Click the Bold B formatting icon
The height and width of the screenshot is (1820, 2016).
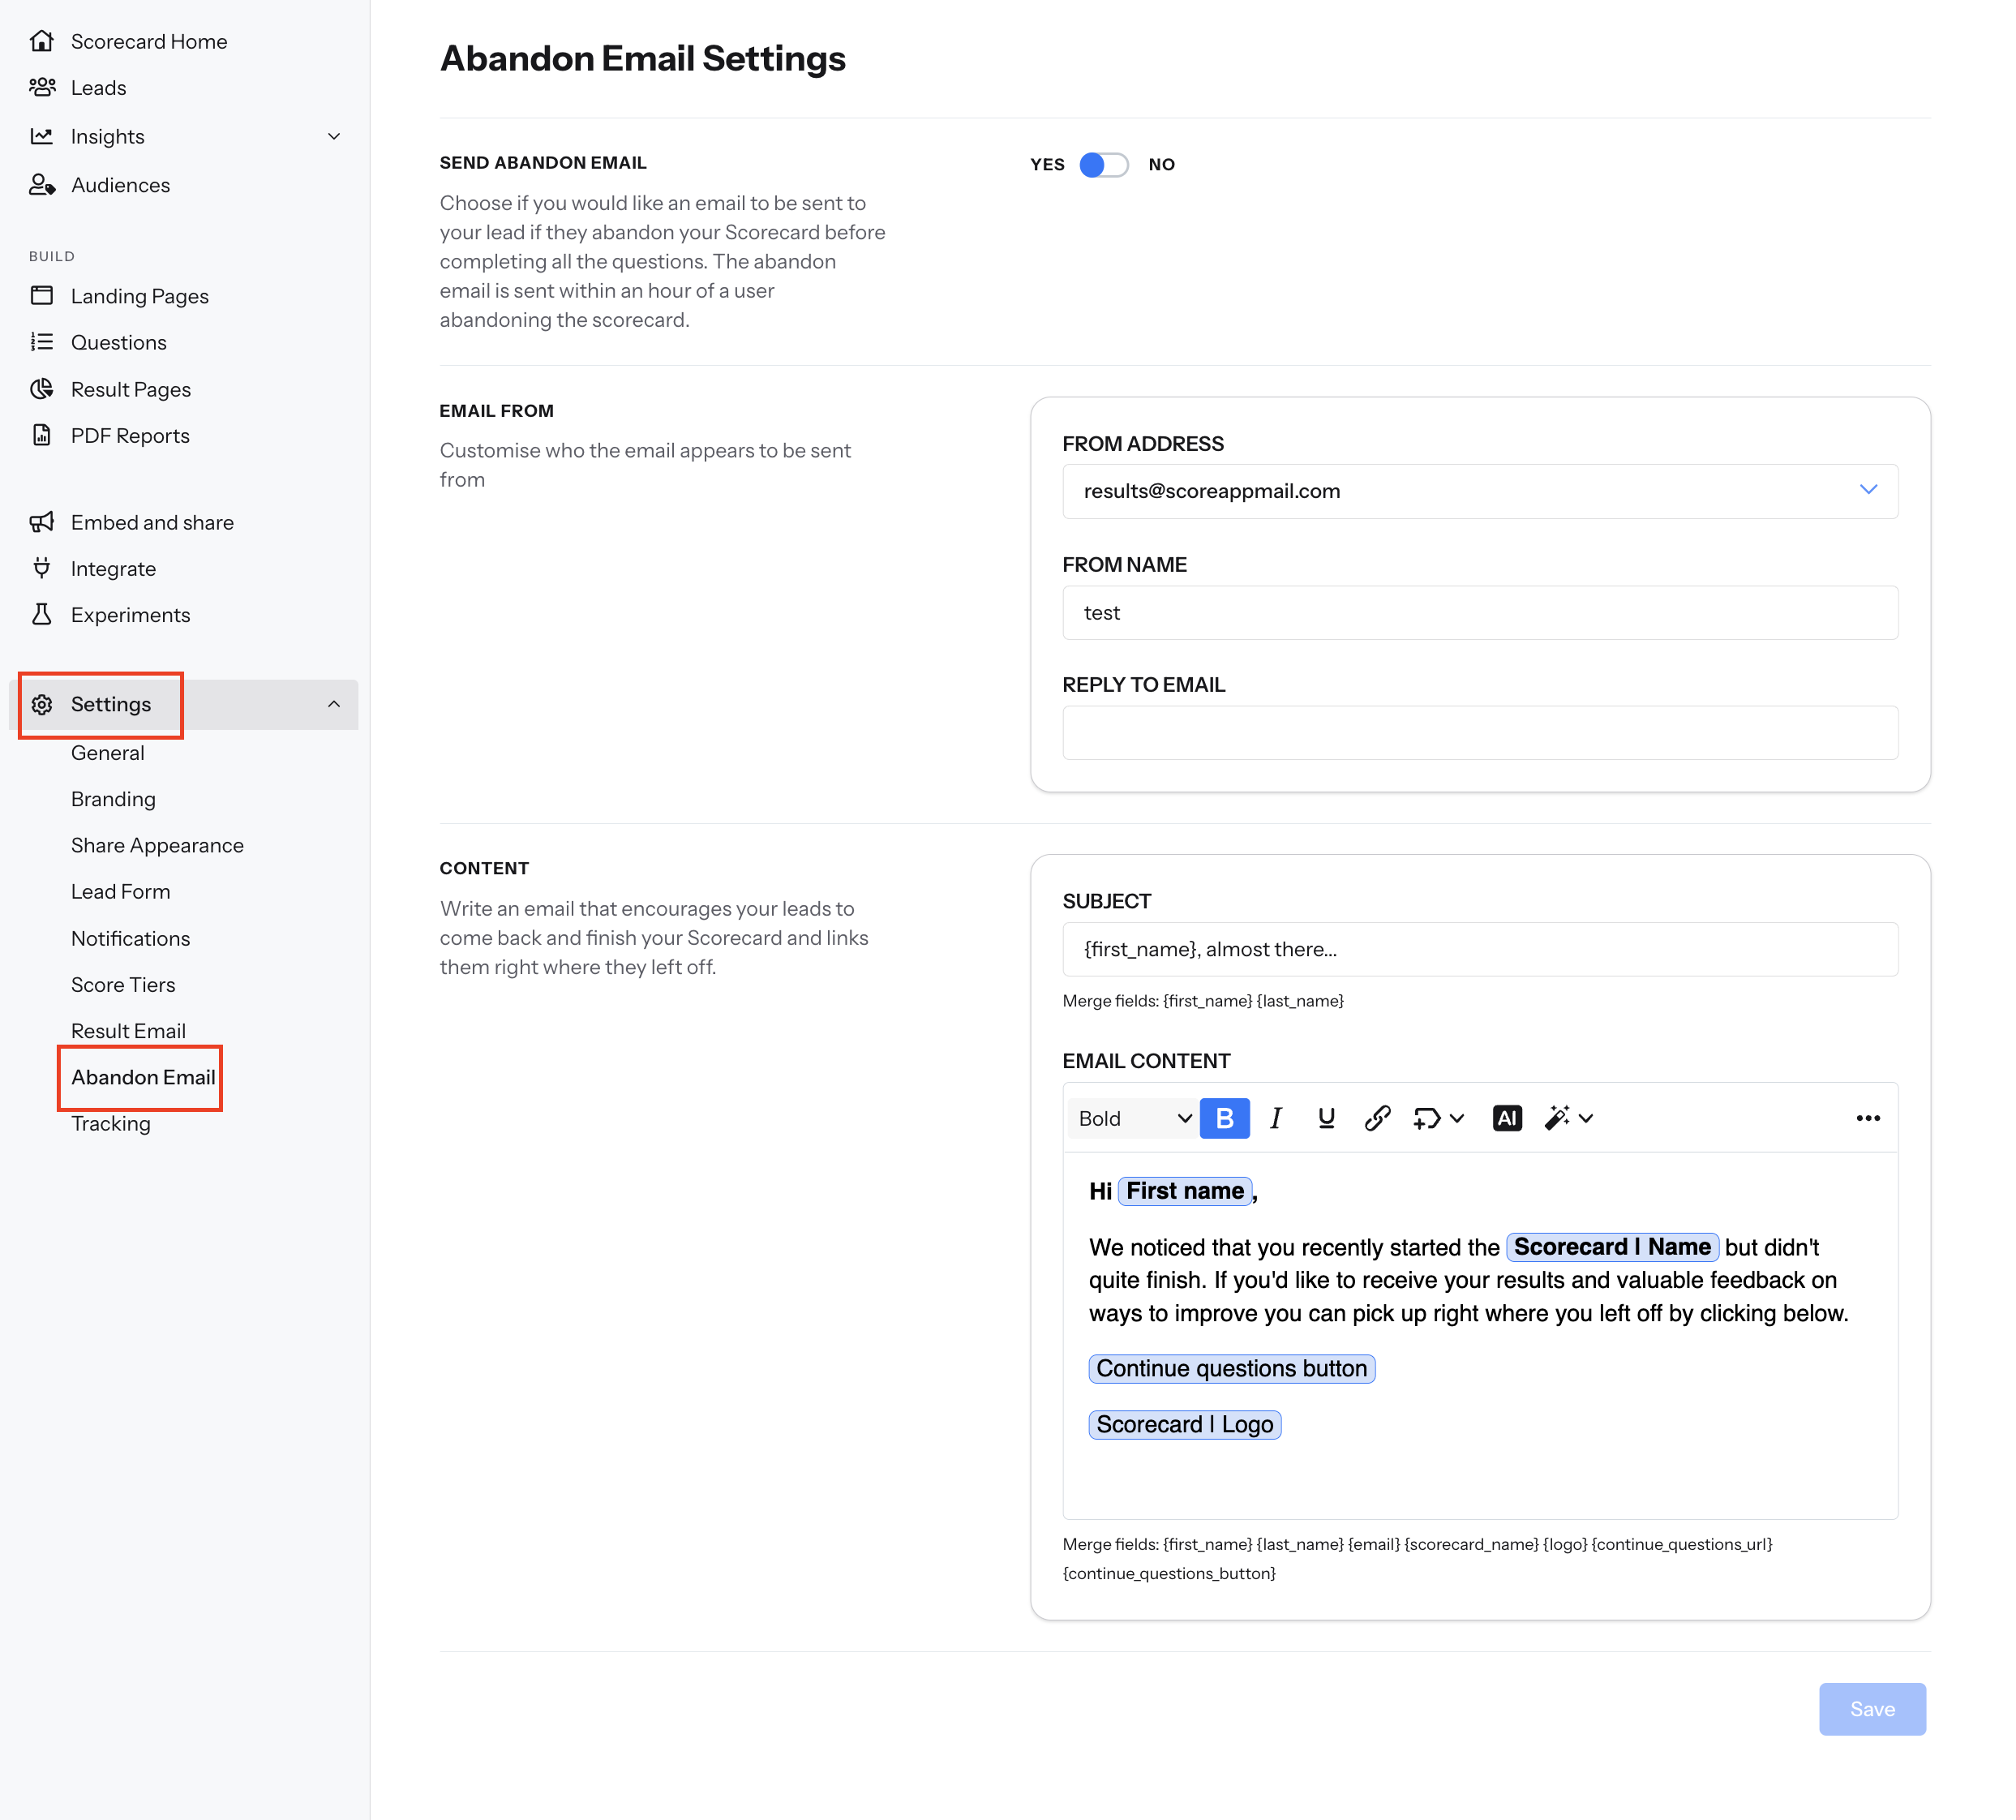pos(1224,1118)
